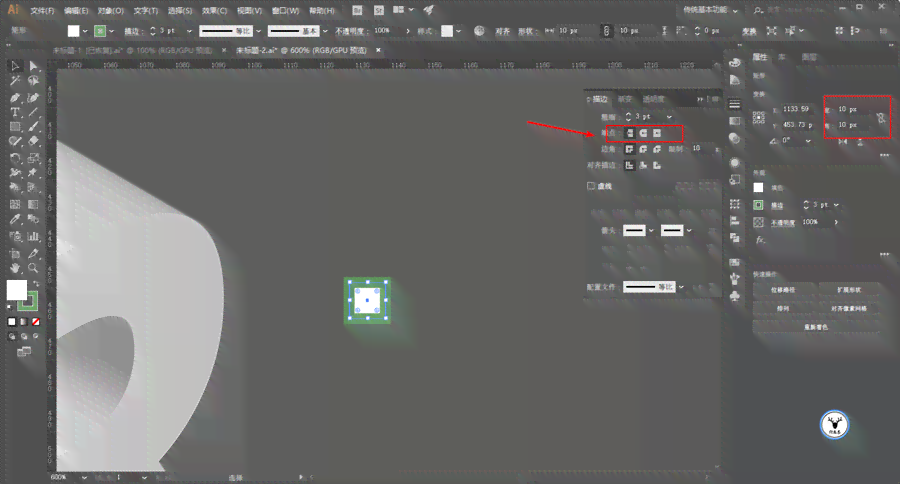The image size is (900, 484).
Task: Select the Selection tool (black arrow)
Action: 15,65
